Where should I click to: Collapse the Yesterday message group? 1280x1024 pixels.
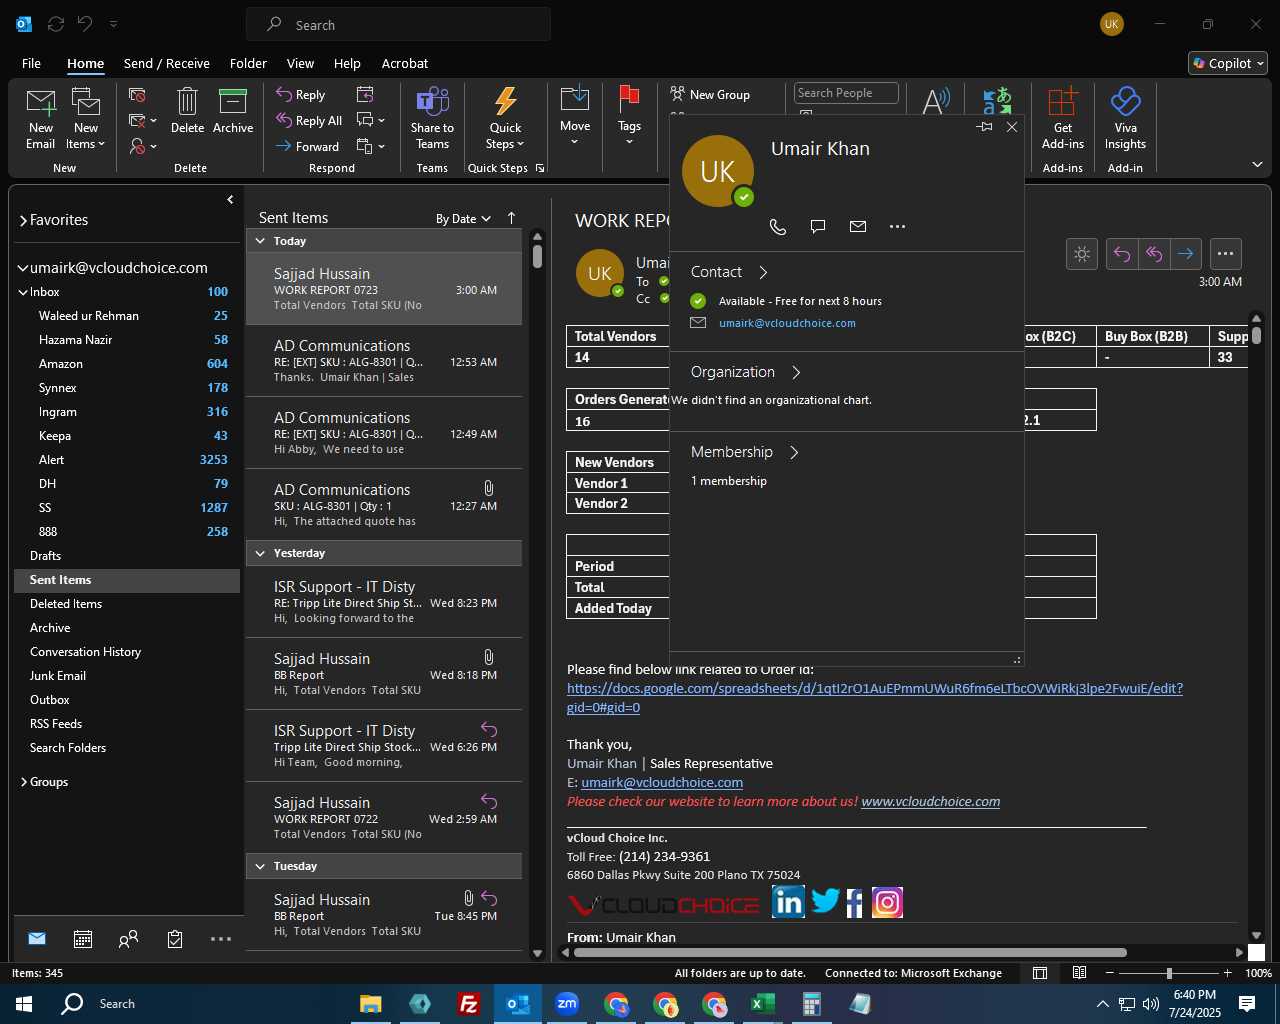[x=260, y=553]
